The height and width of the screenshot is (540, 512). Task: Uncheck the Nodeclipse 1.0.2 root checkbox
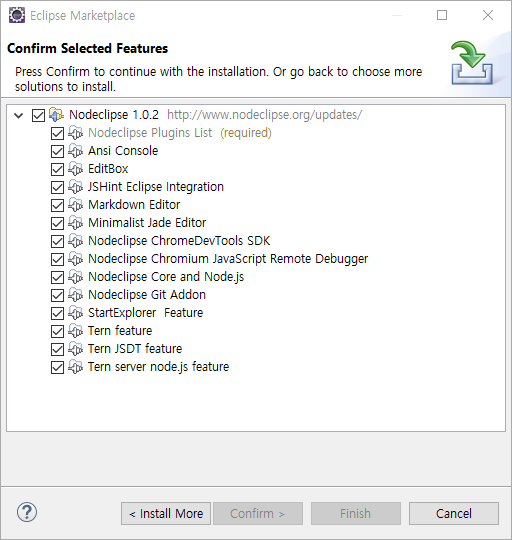(x=38, y=115)
